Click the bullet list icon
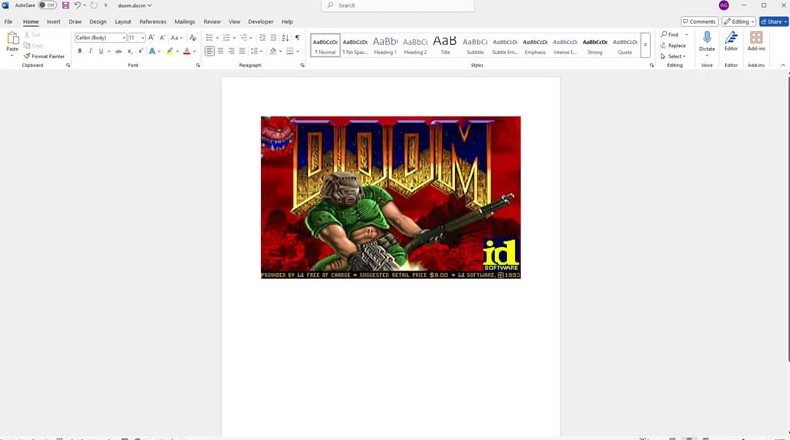The width and height of the screenshot is (790, 440). (209, 38)
